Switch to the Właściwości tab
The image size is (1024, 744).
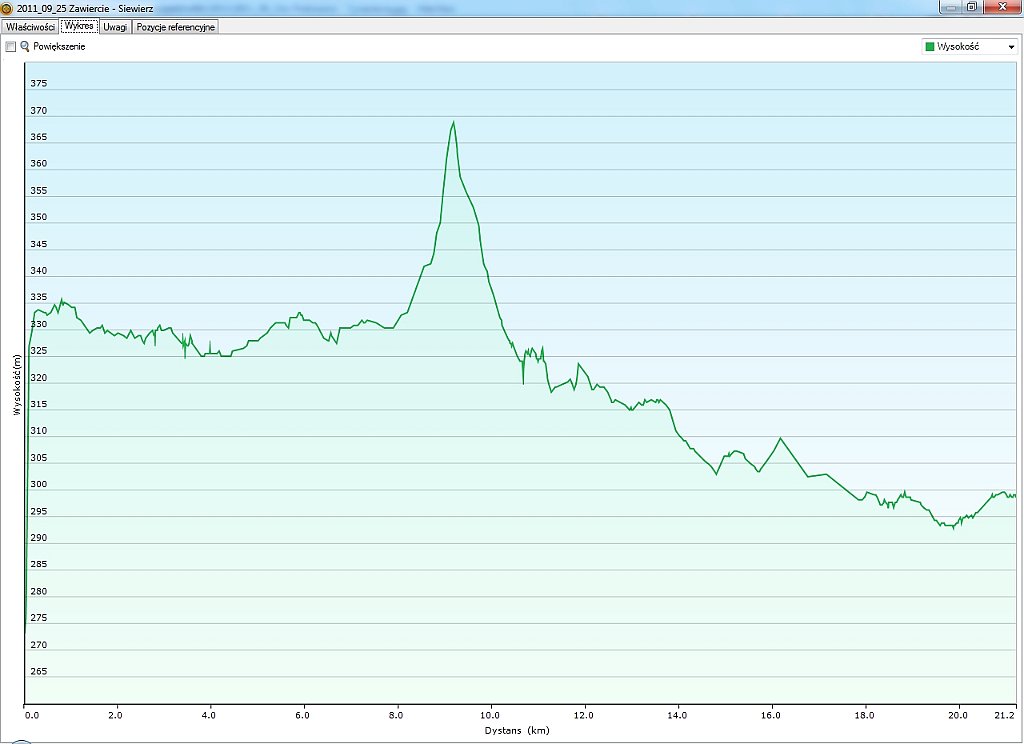coord(29,27)
